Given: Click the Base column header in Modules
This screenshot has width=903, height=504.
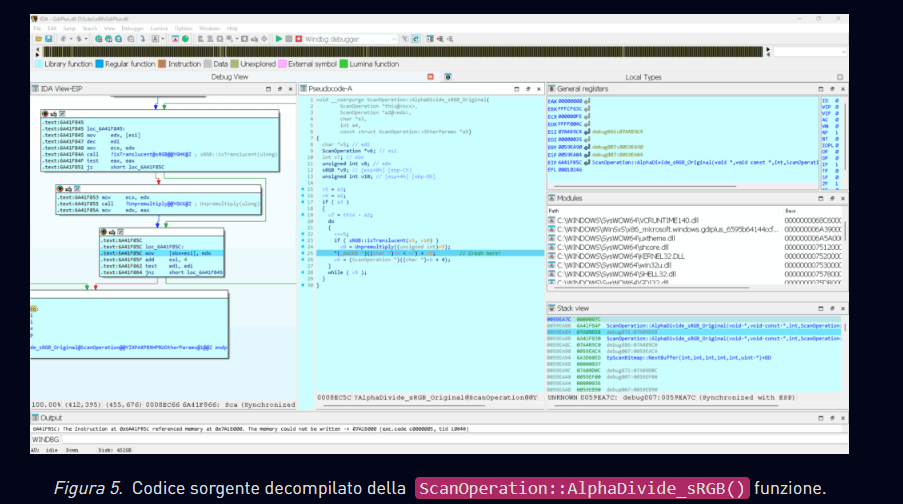Looking at the screenshot, I should [x=790, y=211].
